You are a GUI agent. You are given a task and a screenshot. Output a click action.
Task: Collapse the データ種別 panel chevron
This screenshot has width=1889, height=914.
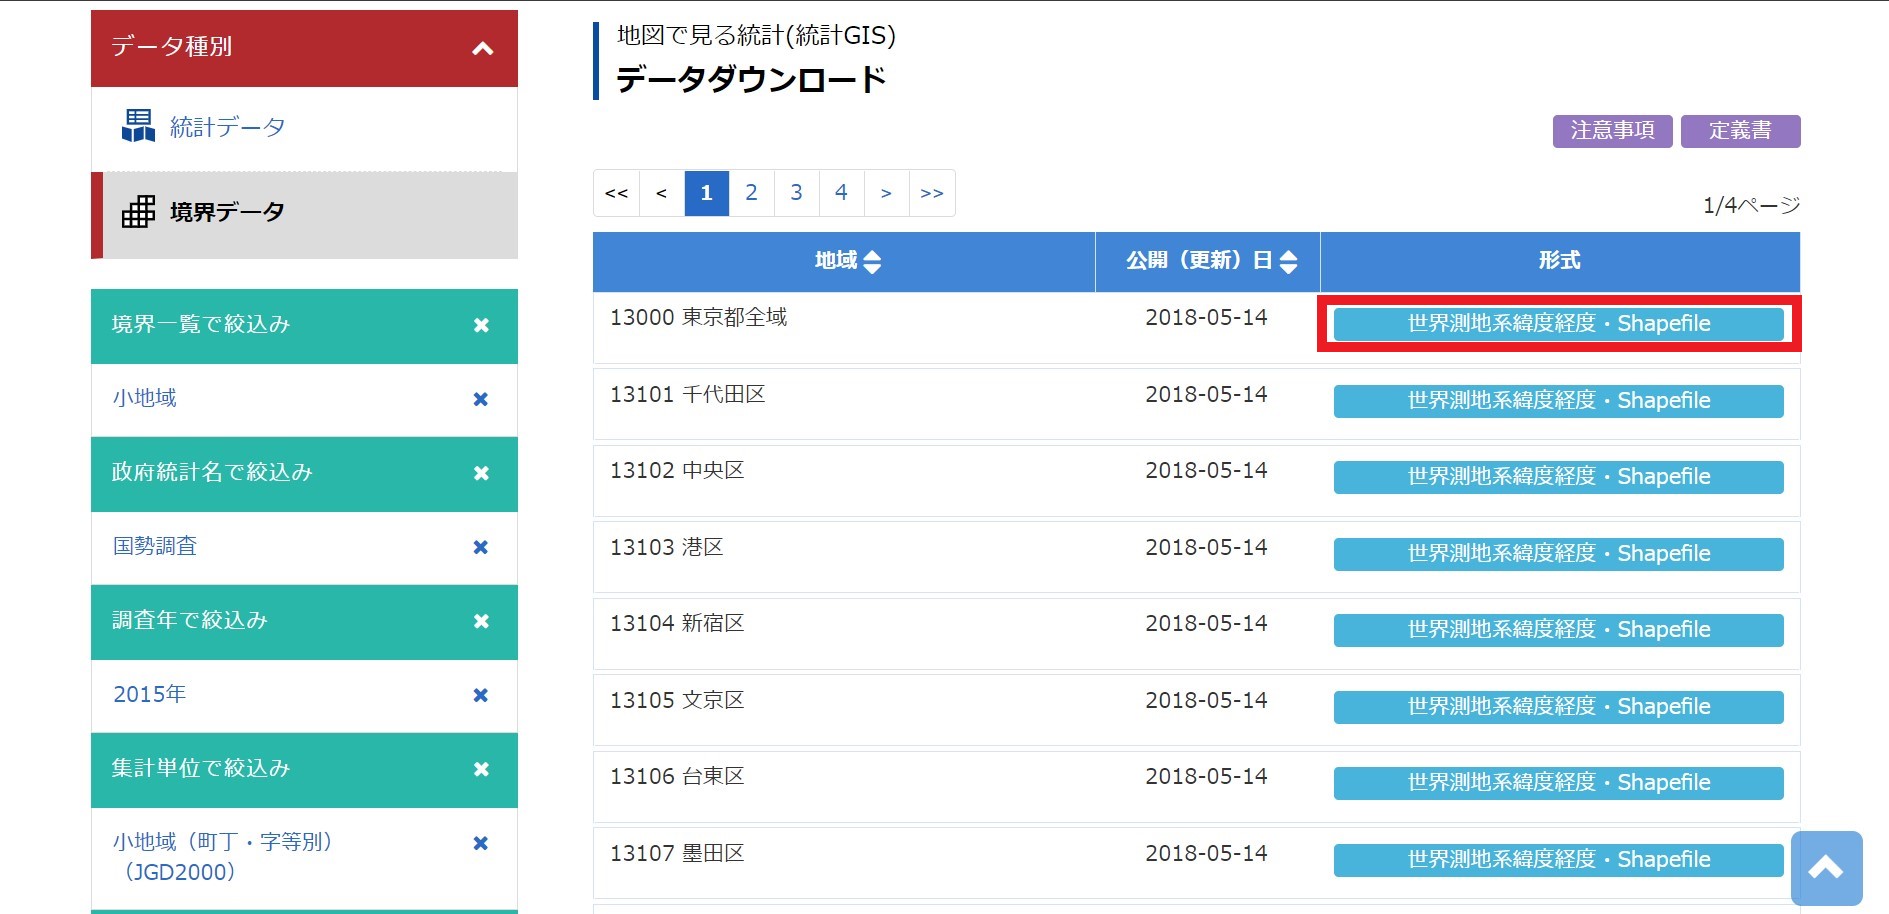click(482, 48)
